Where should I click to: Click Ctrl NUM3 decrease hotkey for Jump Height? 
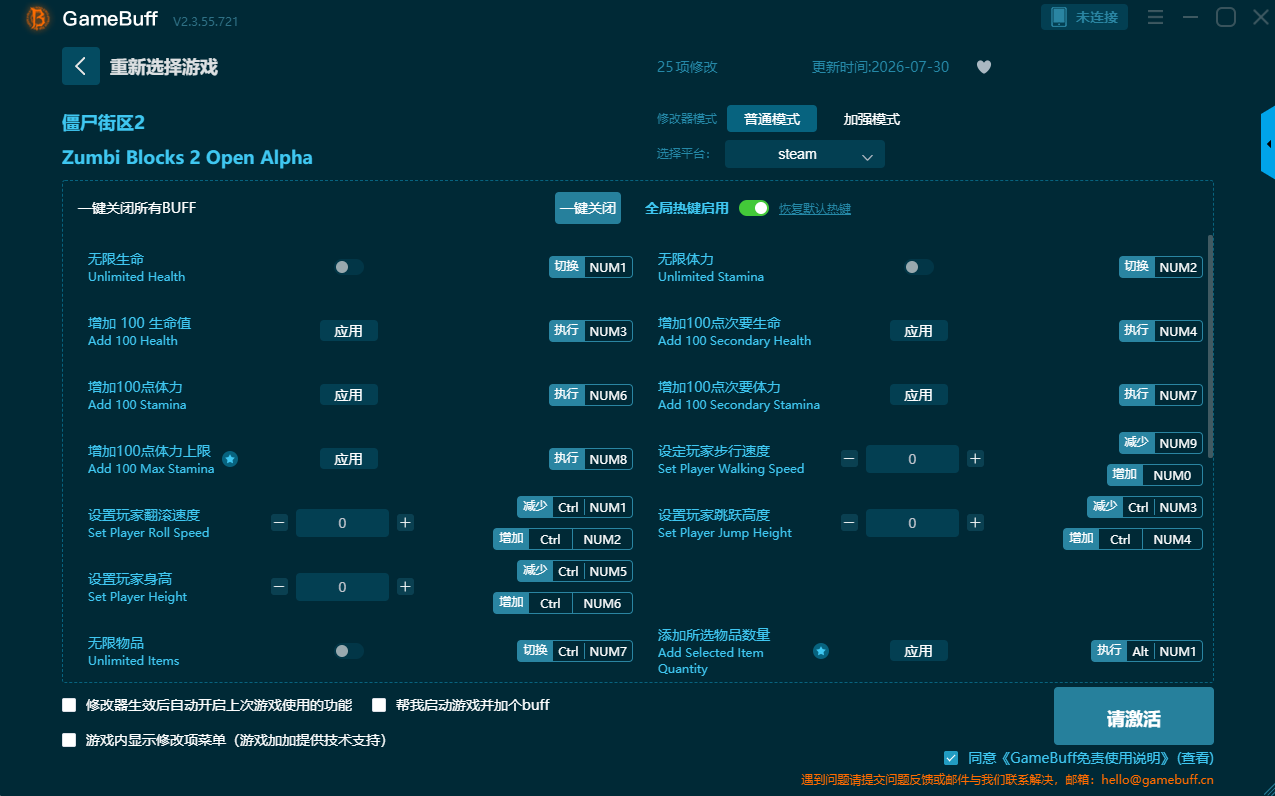[x=1145, y=507]
